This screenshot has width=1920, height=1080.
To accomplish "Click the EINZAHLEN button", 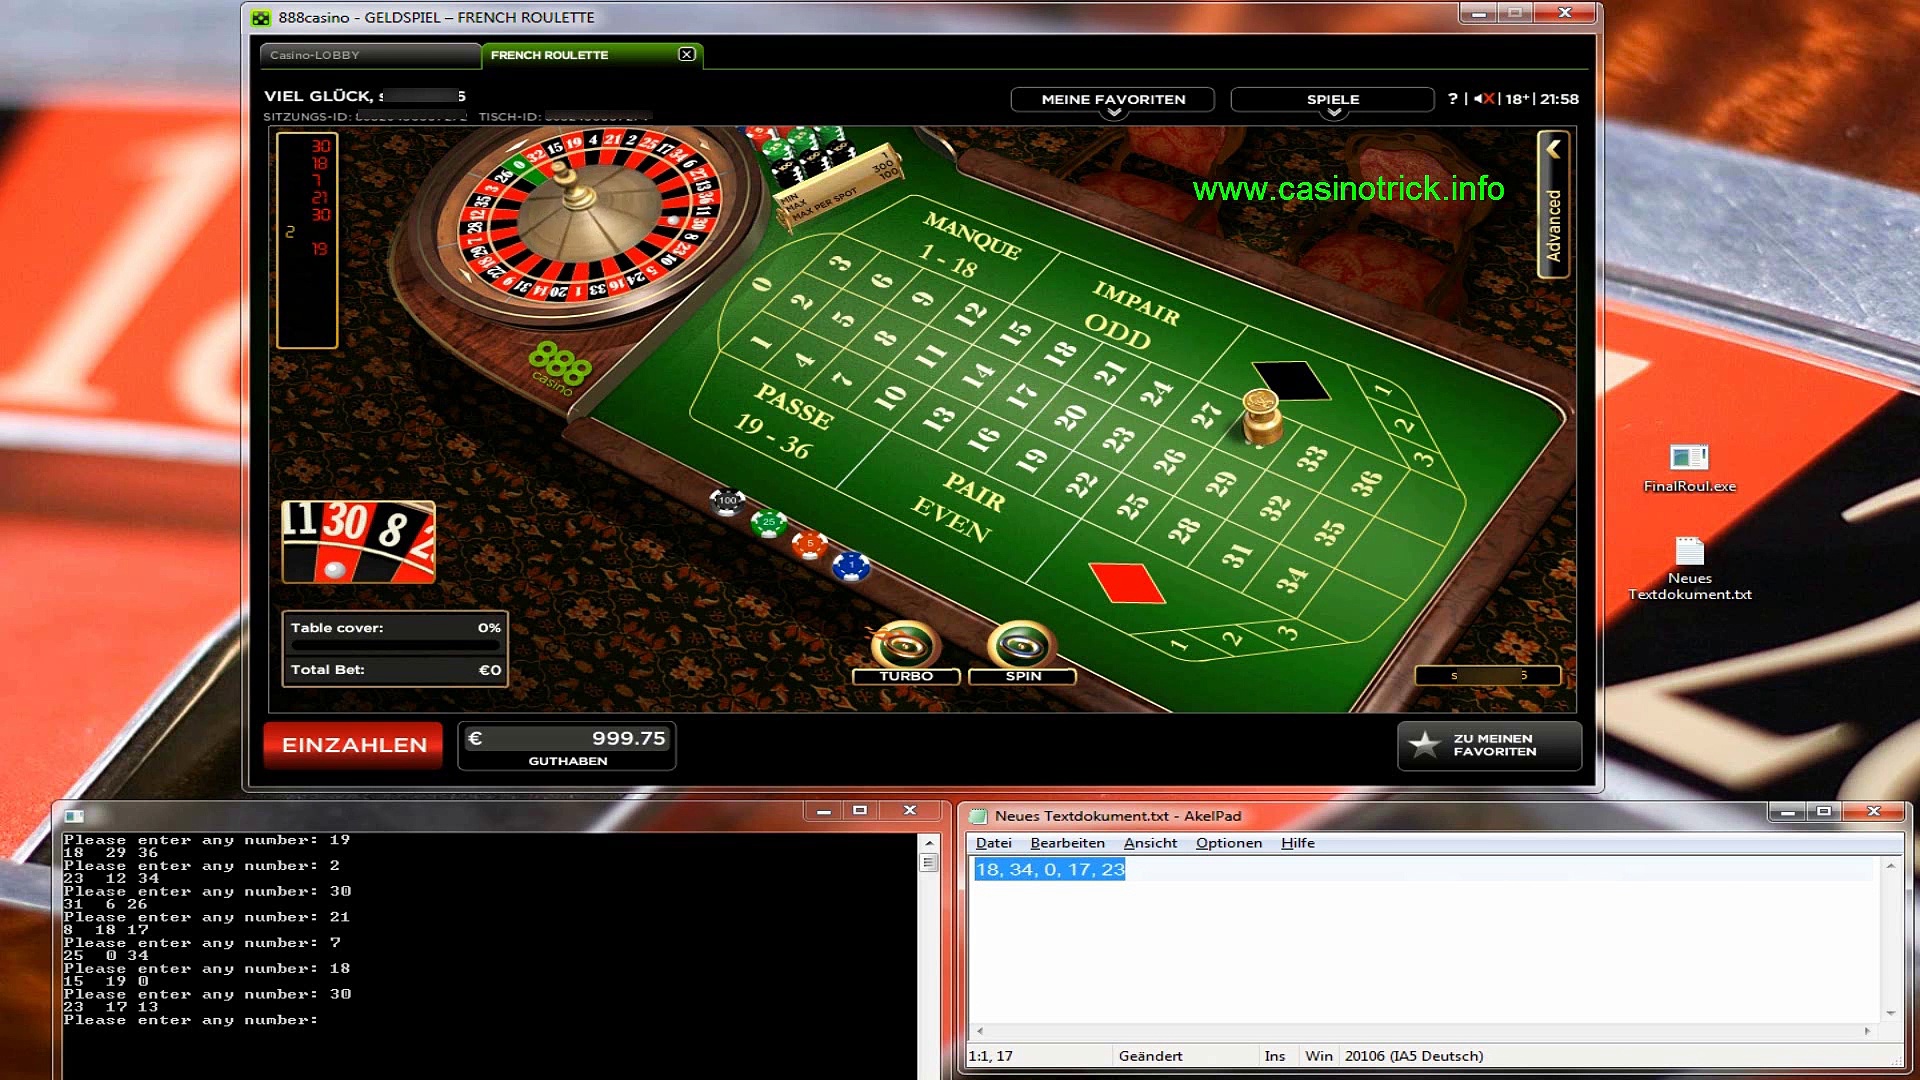I will tap(354, 745).
